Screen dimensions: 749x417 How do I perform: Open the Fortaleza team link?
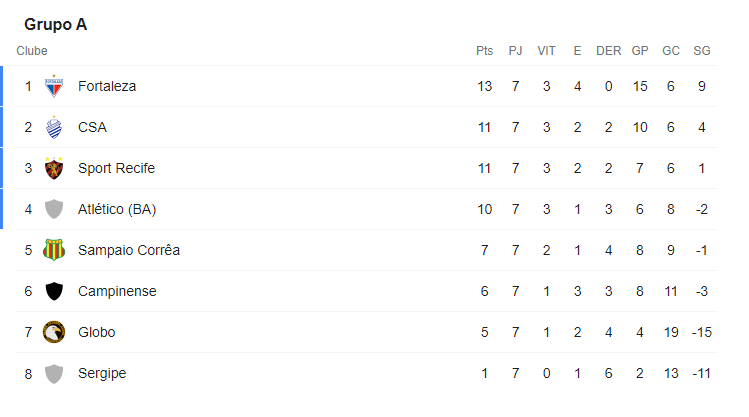pos(107,86)
